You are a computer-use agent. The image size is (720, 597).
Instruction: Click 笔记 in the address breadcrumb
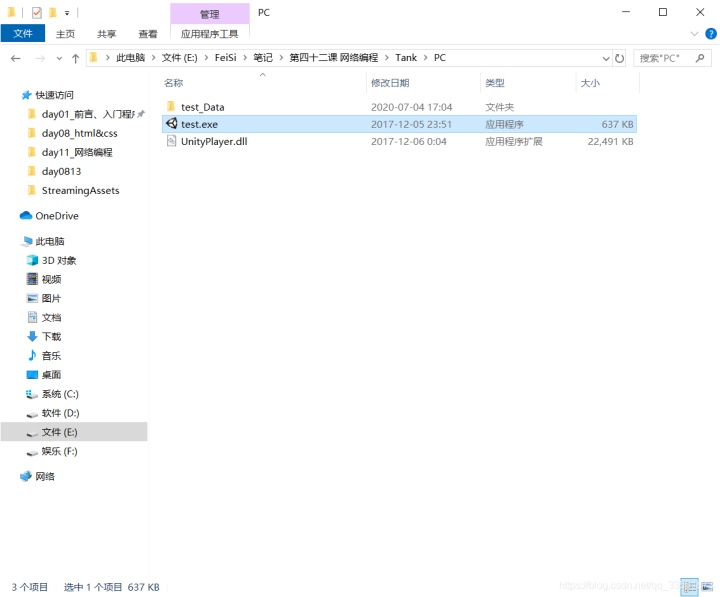click(x=263, y=58)
